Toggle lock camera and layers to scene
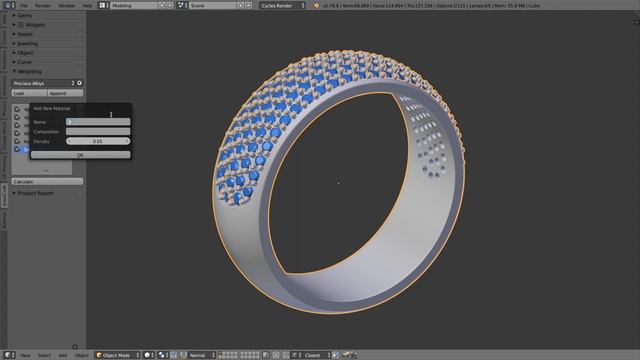This screenshot has height=360, width=640. pyautogui.click(x=266, y=355)
